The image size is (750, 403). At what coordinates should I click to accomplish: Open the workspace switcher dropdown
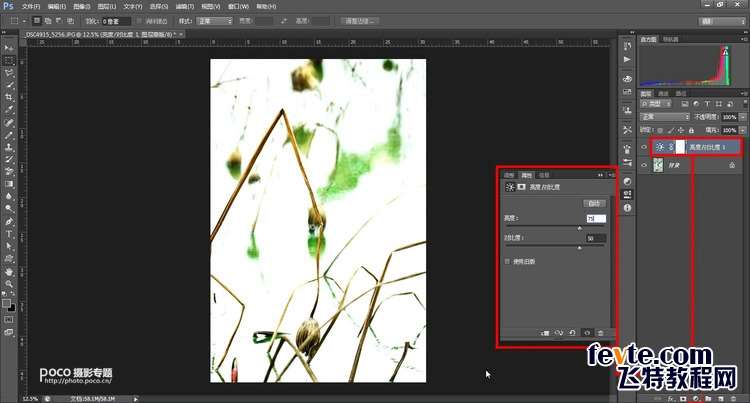click(722, 21)
